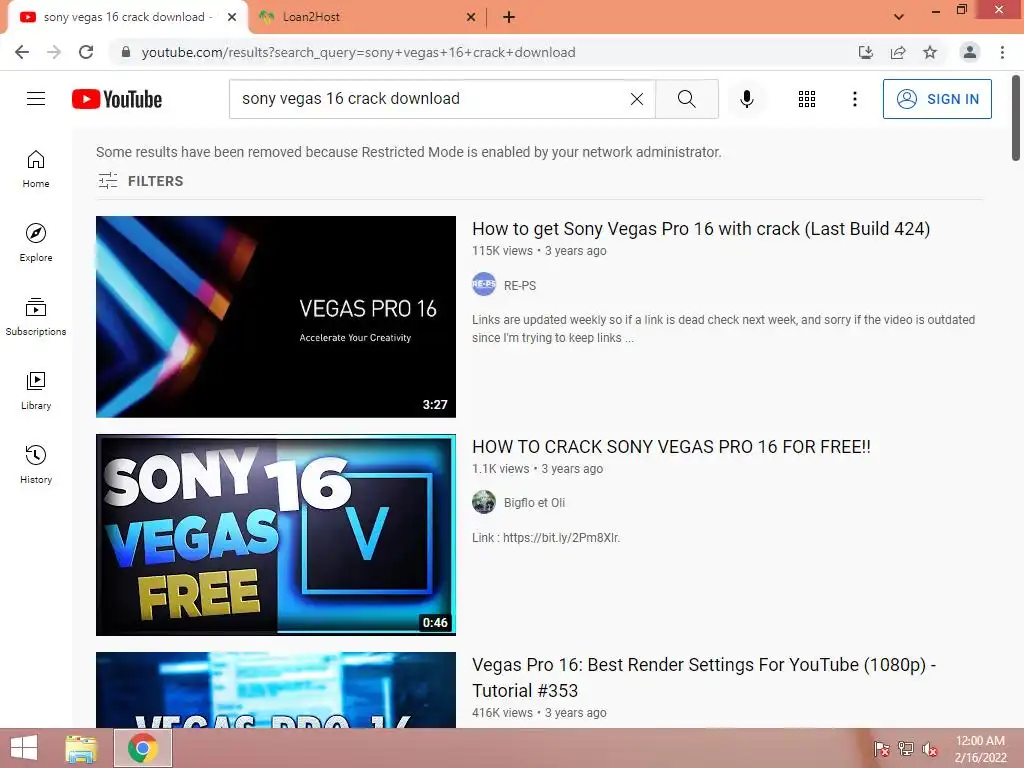
Task: Select the sony vegas 16 crack download tab
Action: (x=127, y=17)
